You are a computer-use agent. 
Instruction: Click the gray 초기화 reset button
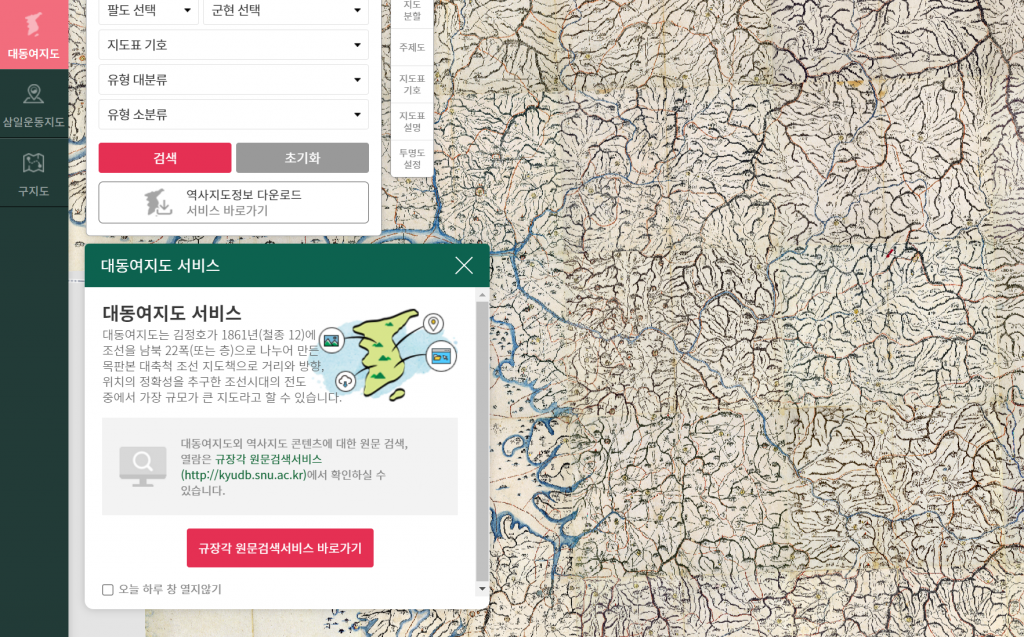[x=302, y=157]
